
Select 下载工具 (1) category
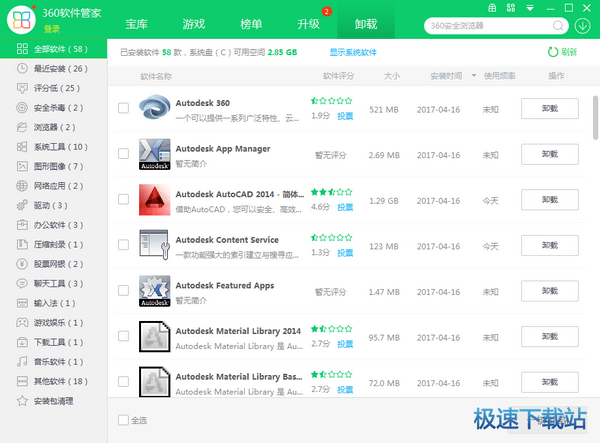point(54,342)
